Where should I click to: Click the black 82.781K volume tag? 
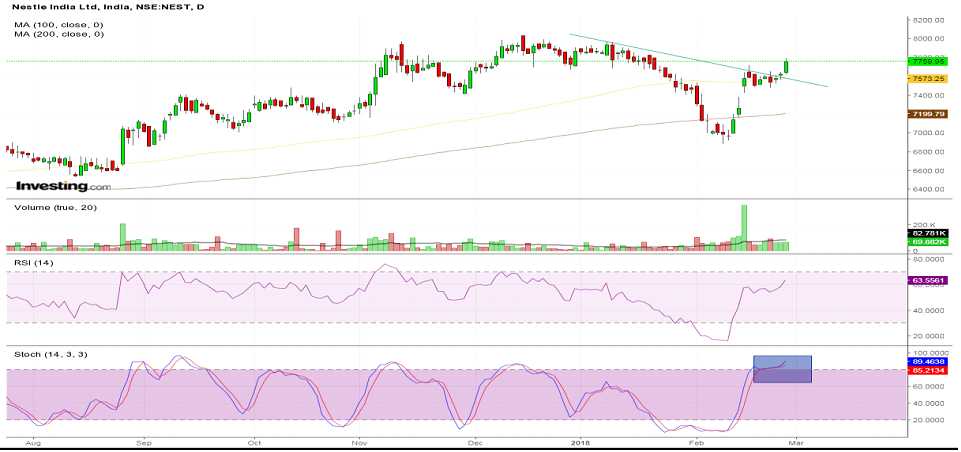coord(928,234)
